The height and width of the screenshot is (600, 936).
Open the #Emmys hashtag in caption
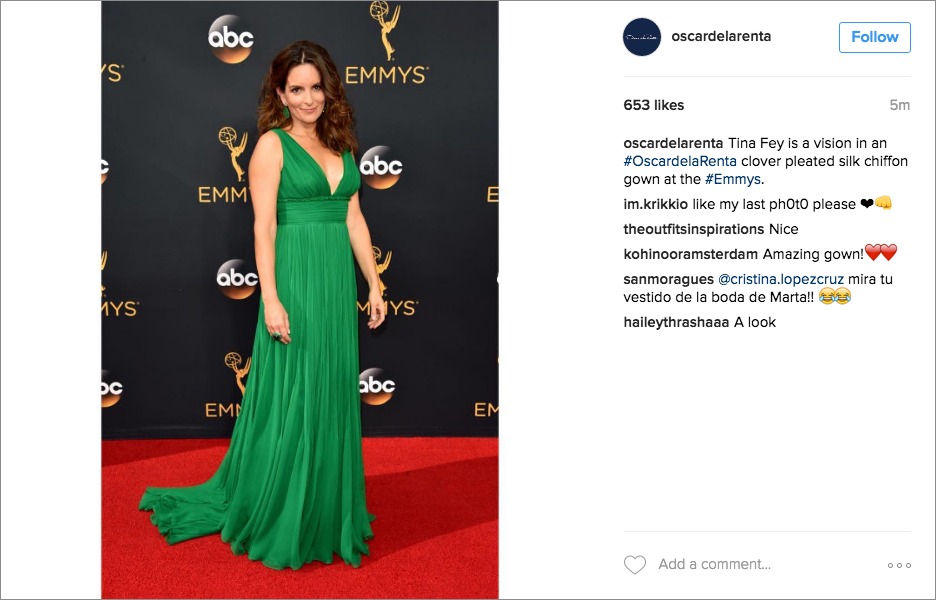point(732,179)
